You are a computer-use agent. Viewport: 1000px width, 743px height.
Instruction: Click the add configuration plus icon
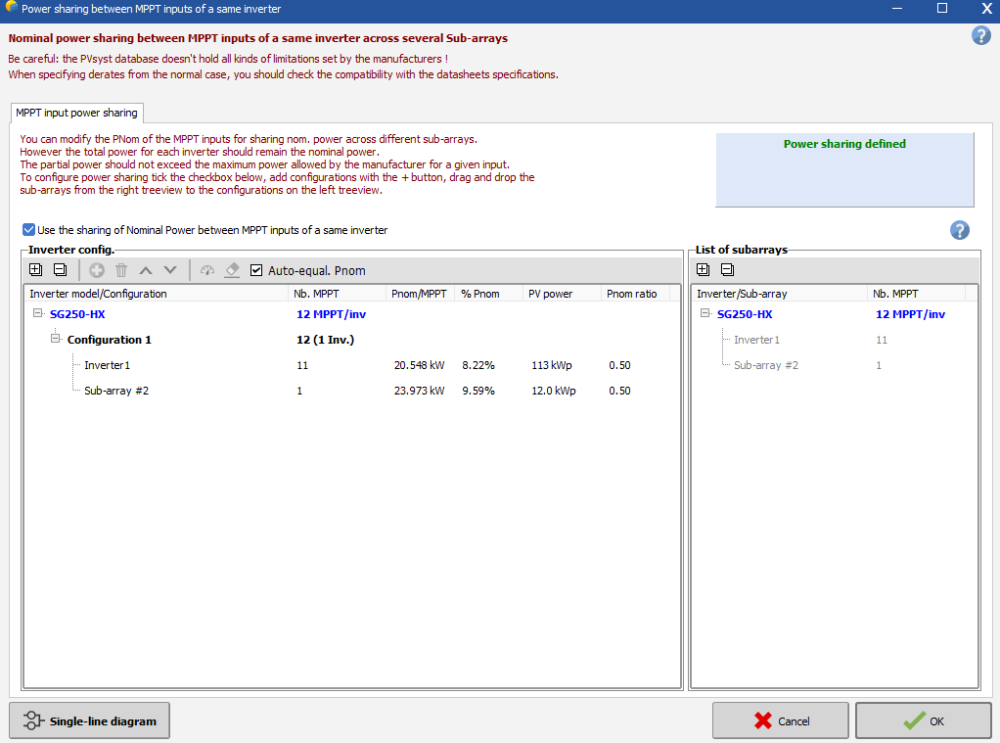[x=97, y=270]
